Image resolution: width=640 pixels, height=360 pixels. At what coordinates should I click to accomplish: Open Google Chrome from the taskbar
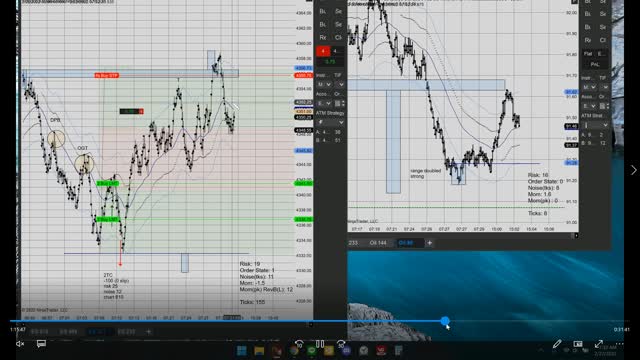[x=294, y=351]
